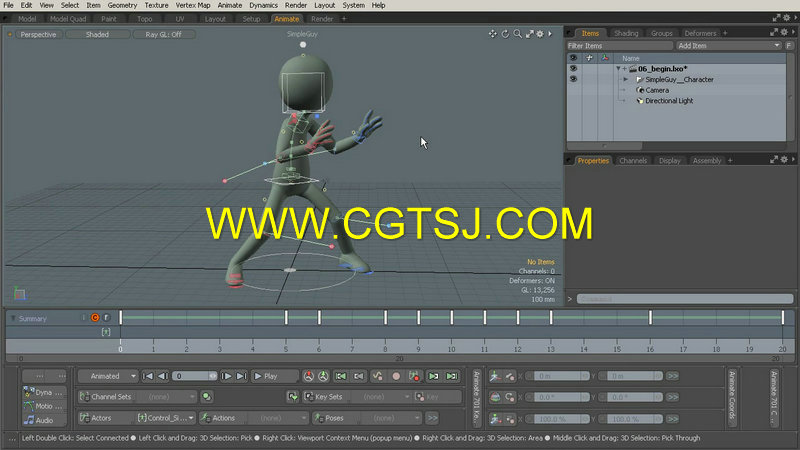
Task: Expand SimpleGuy_Character tree item
Action: pos(626,79)
